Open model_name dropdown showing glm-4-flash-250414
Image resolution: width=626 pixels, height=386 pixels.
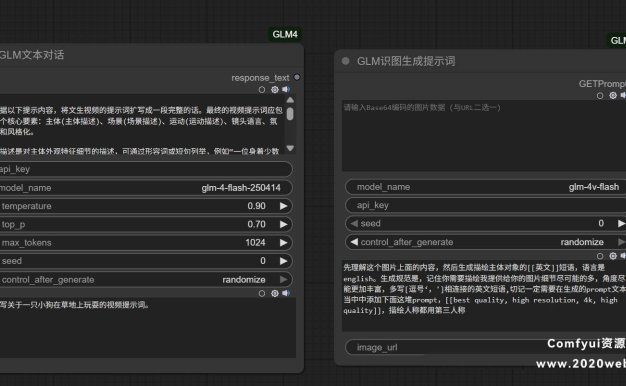(145, 188)
